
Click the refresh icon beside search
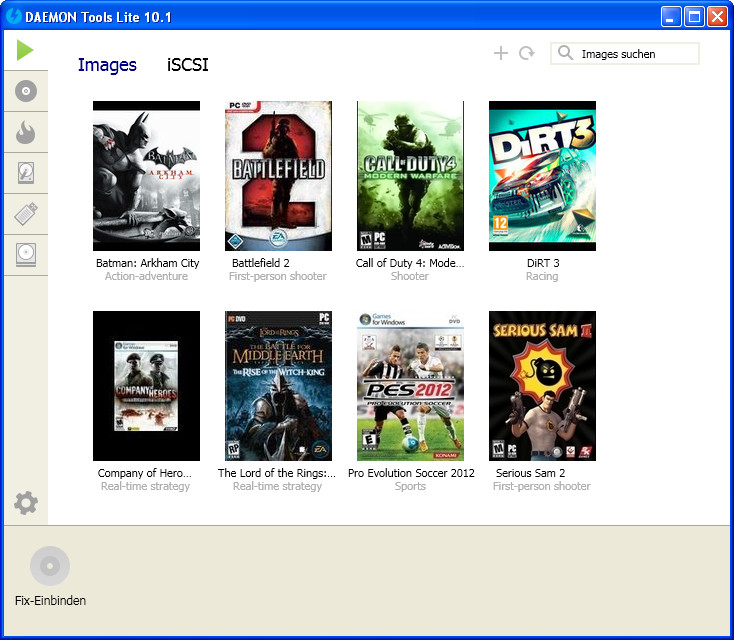pyautogui.click(x=526, y=53)
